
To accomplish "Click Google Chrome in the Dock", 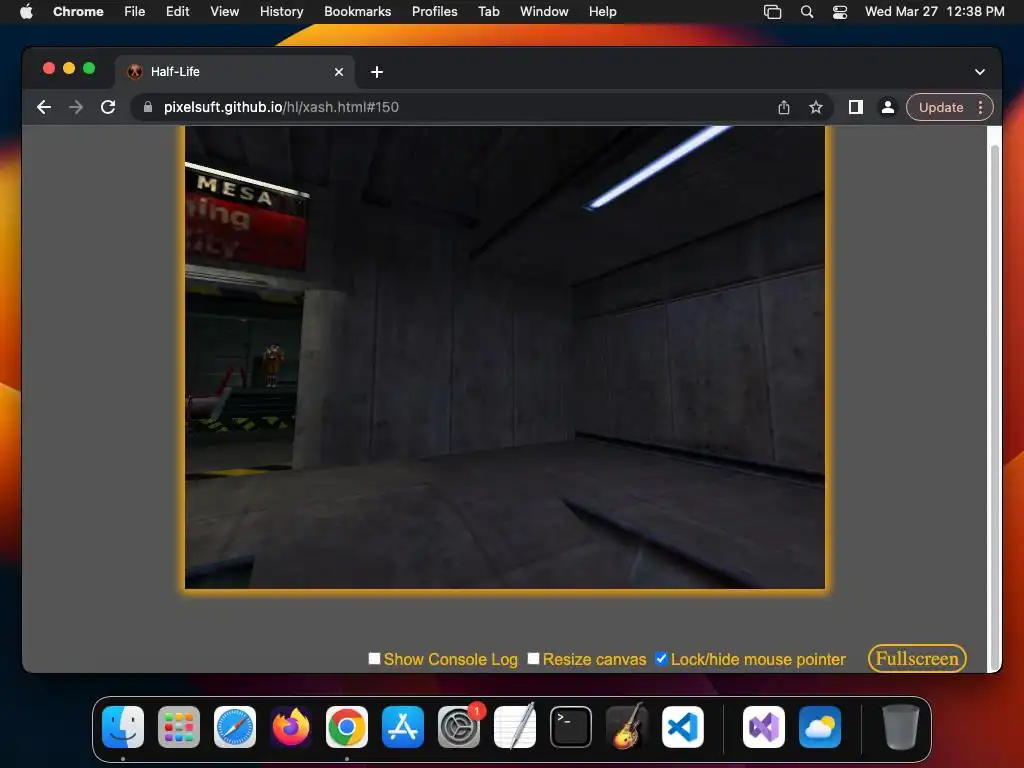I will click(347, 727).
